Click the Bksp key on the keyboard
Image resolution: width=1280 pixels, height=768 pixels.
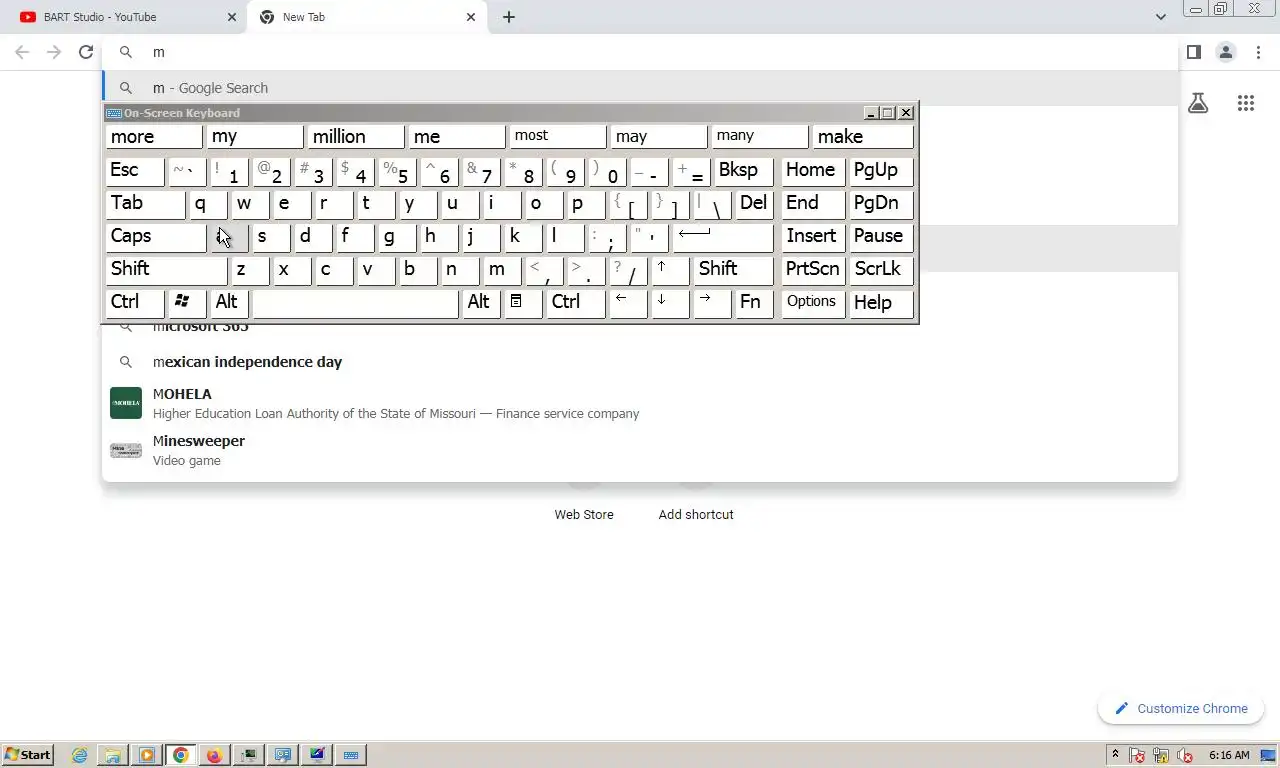click(x=744, y=171)
